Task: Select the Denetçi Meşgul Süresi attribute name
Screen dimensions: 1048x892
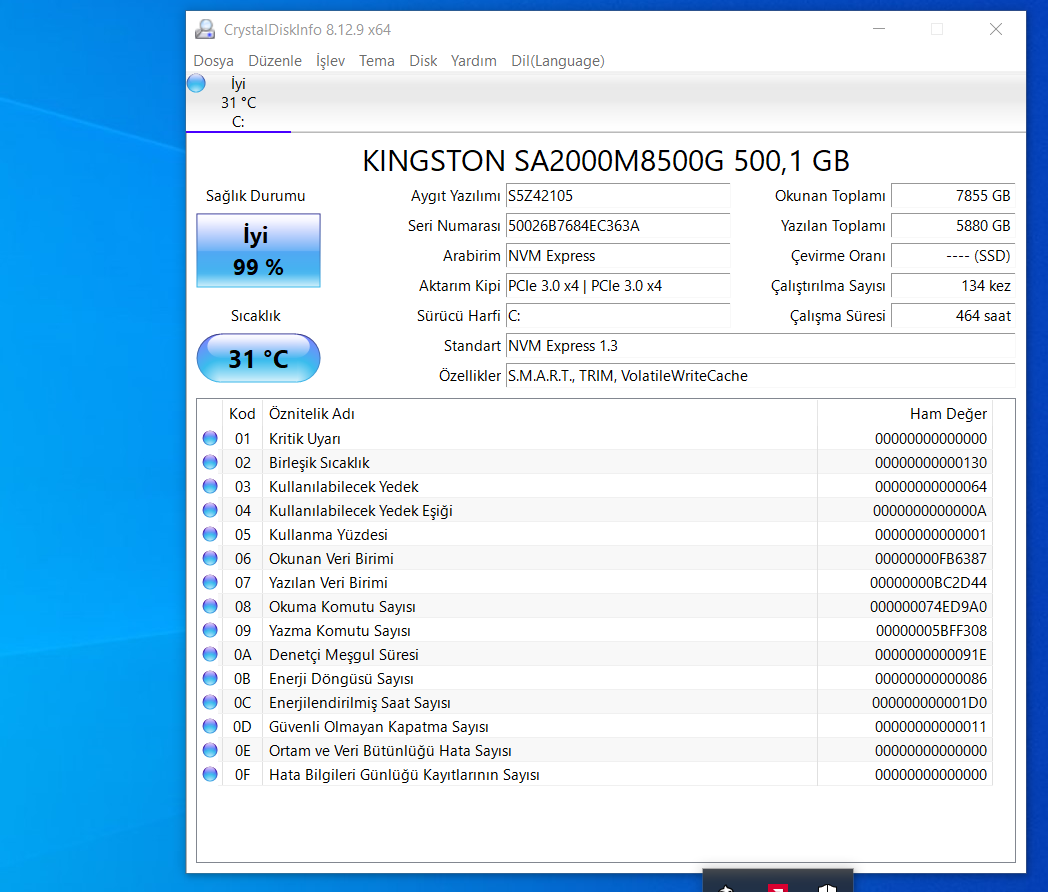Action: point(344,655)
